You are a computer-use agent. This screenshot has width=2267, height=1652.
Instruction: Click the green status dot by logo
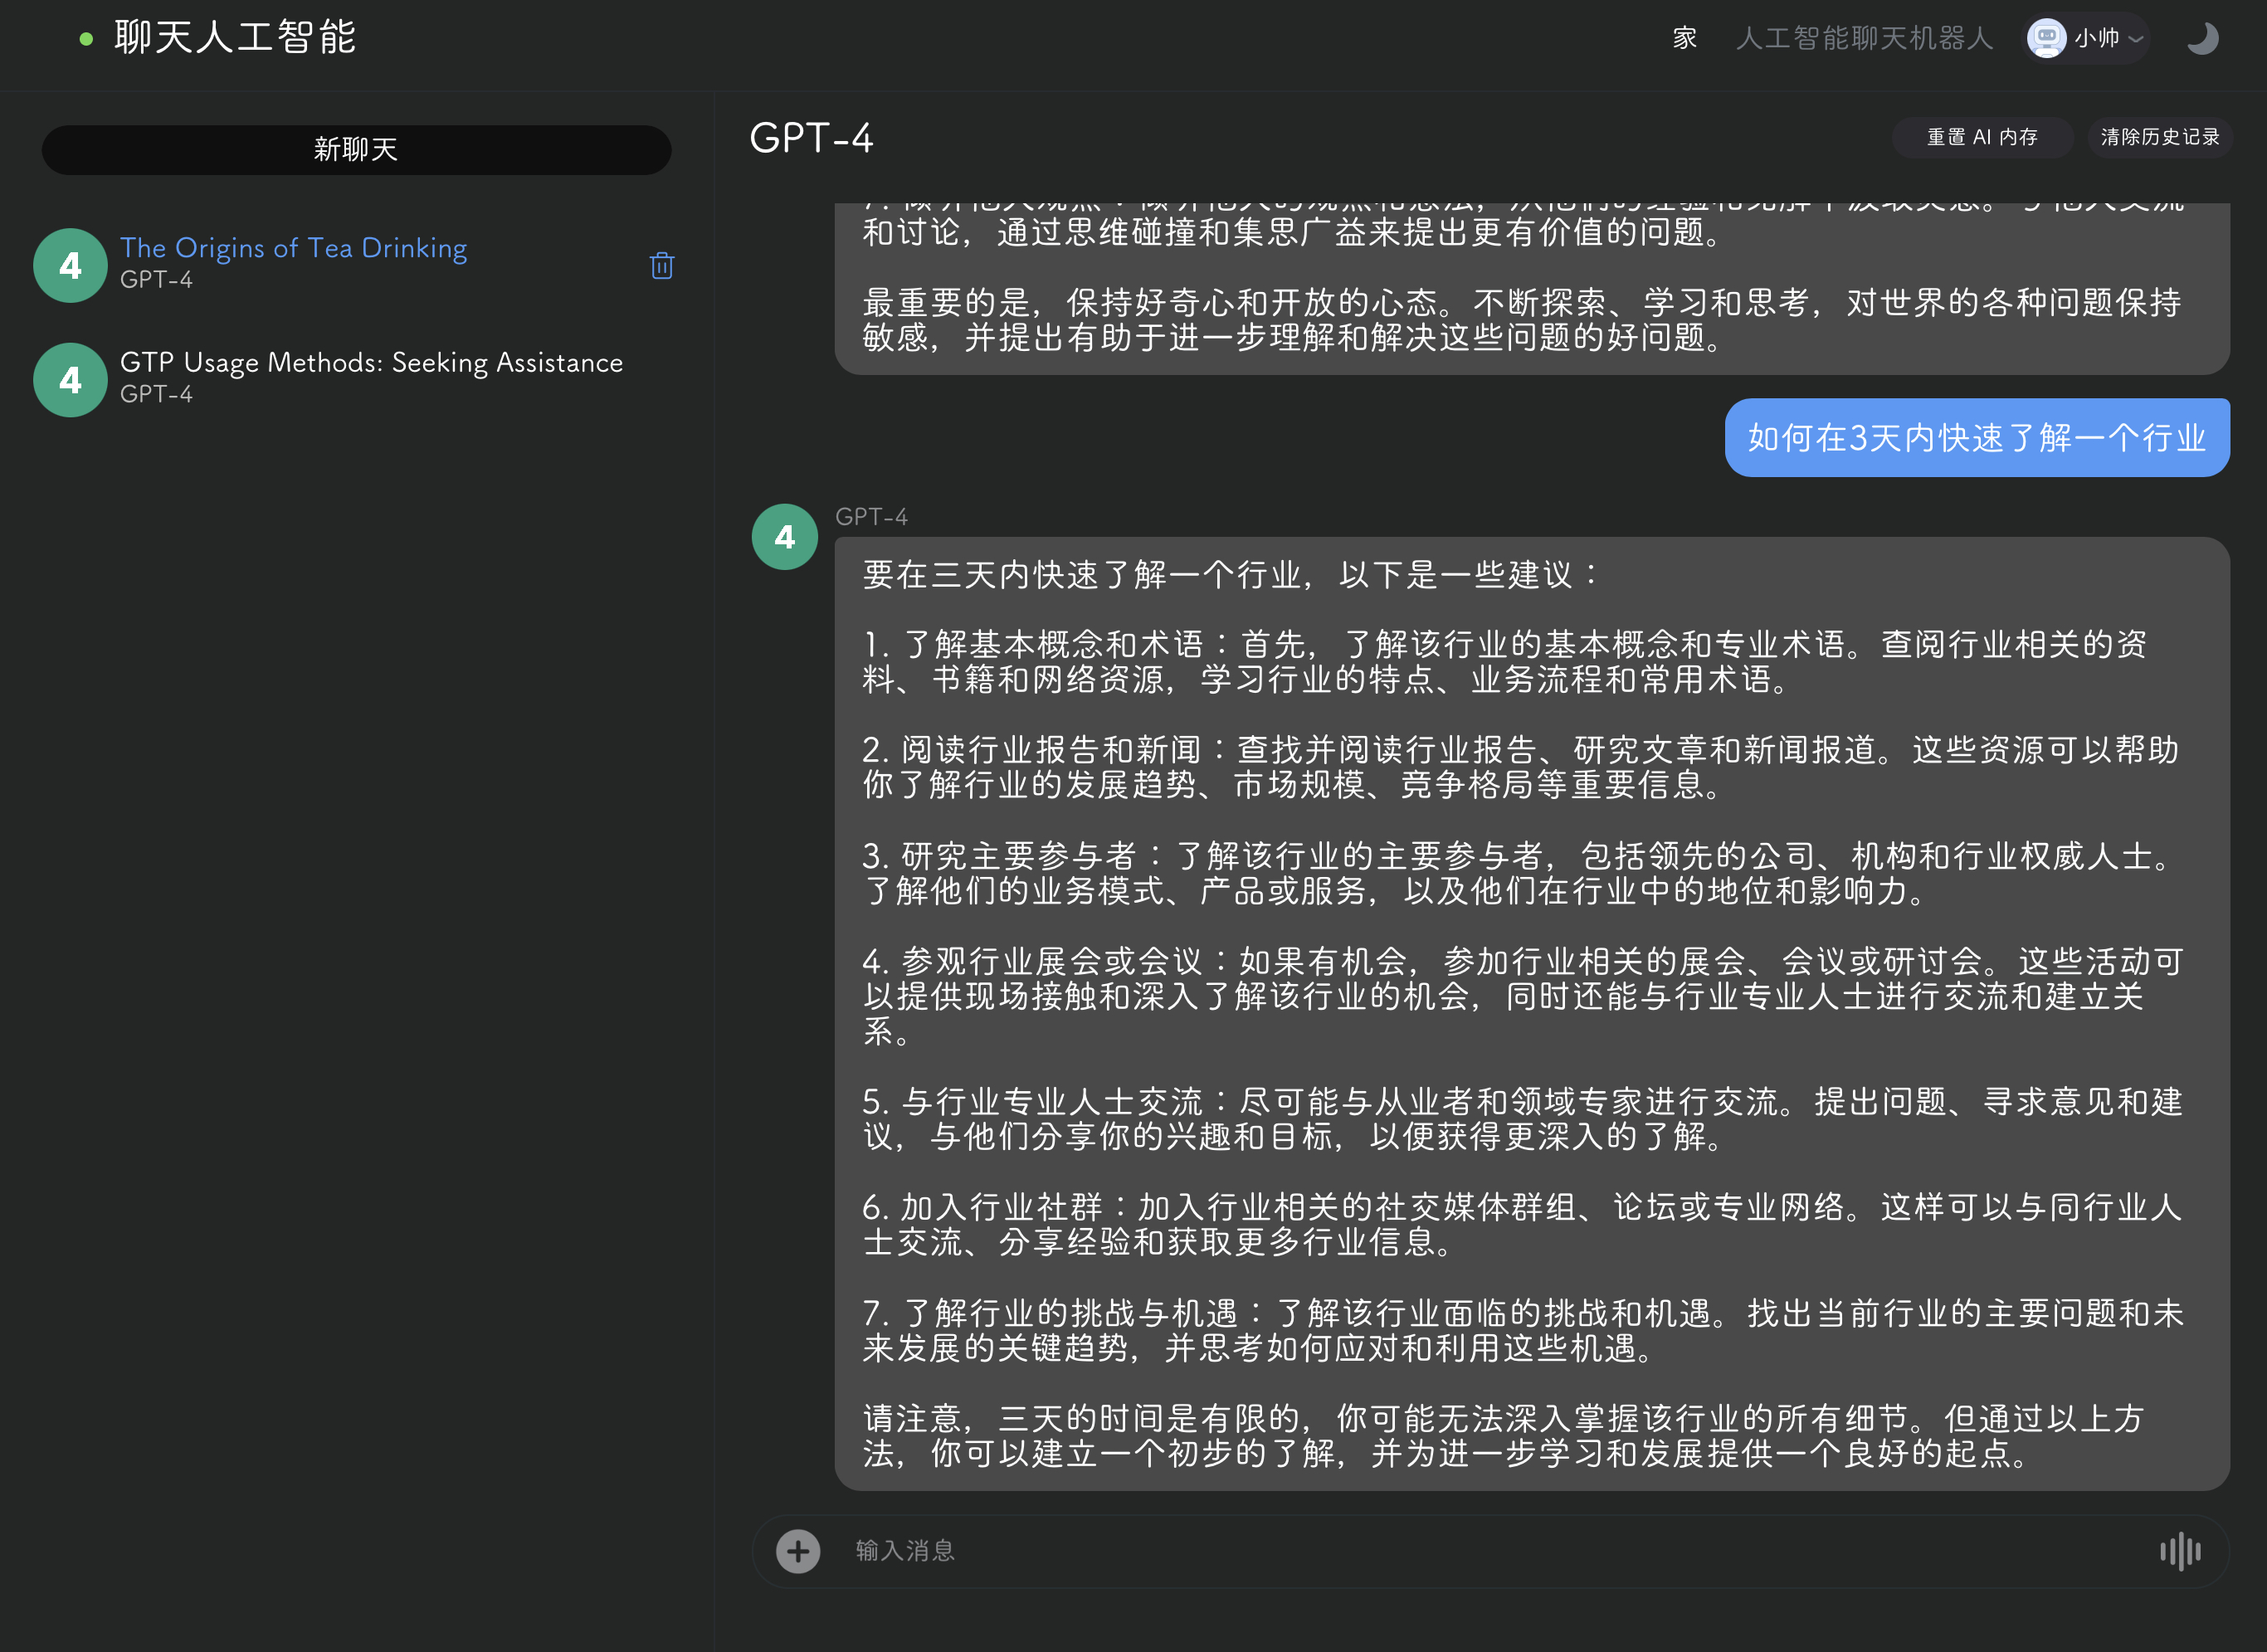86,39
